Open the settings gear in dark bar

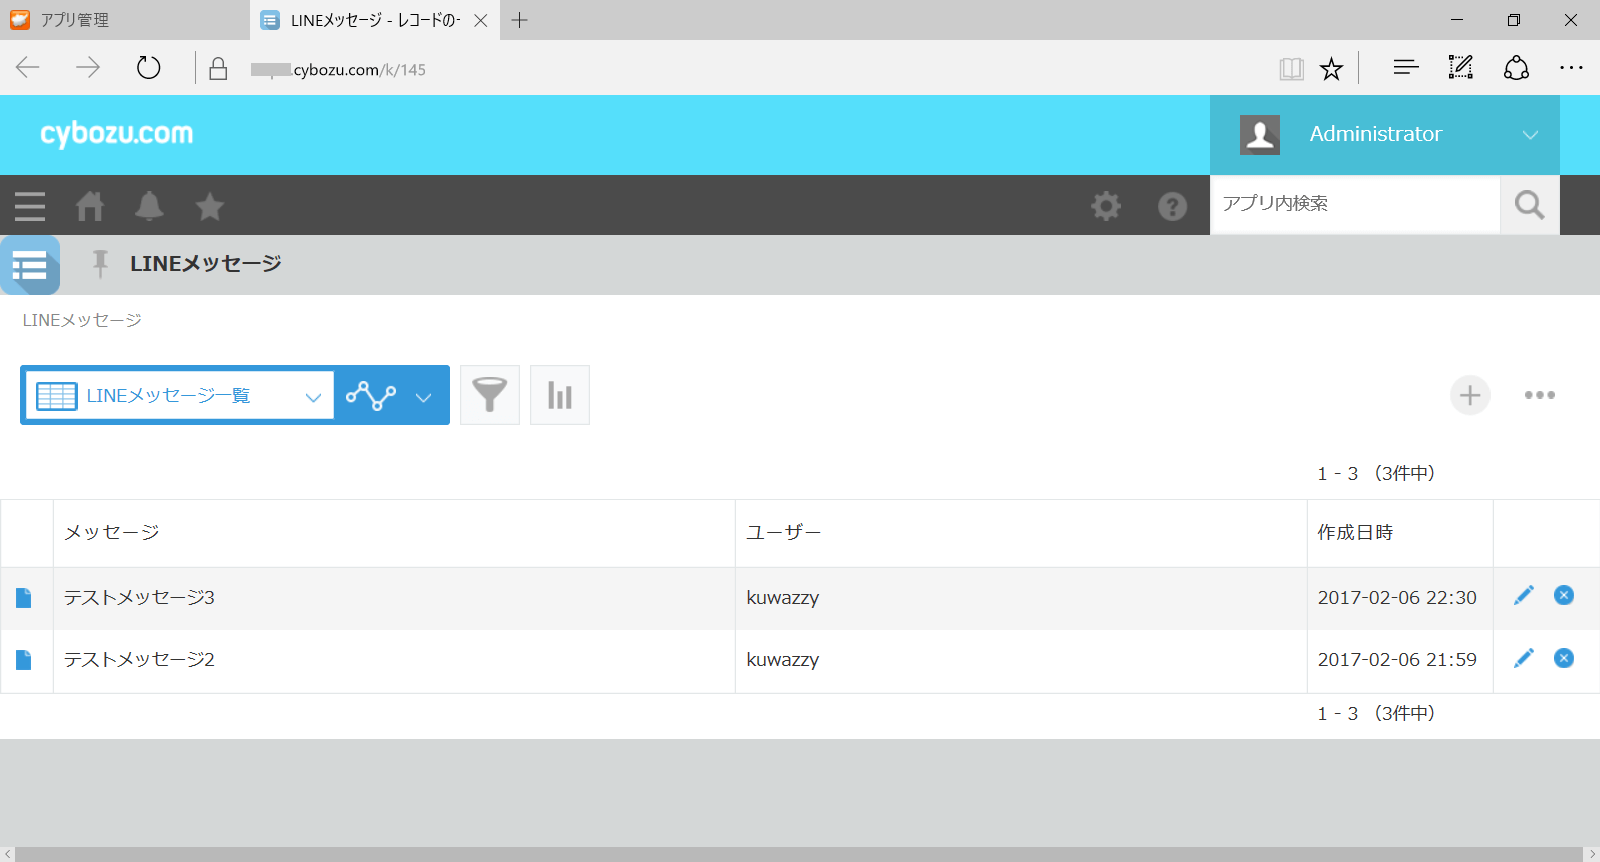tap(1106, 206)
